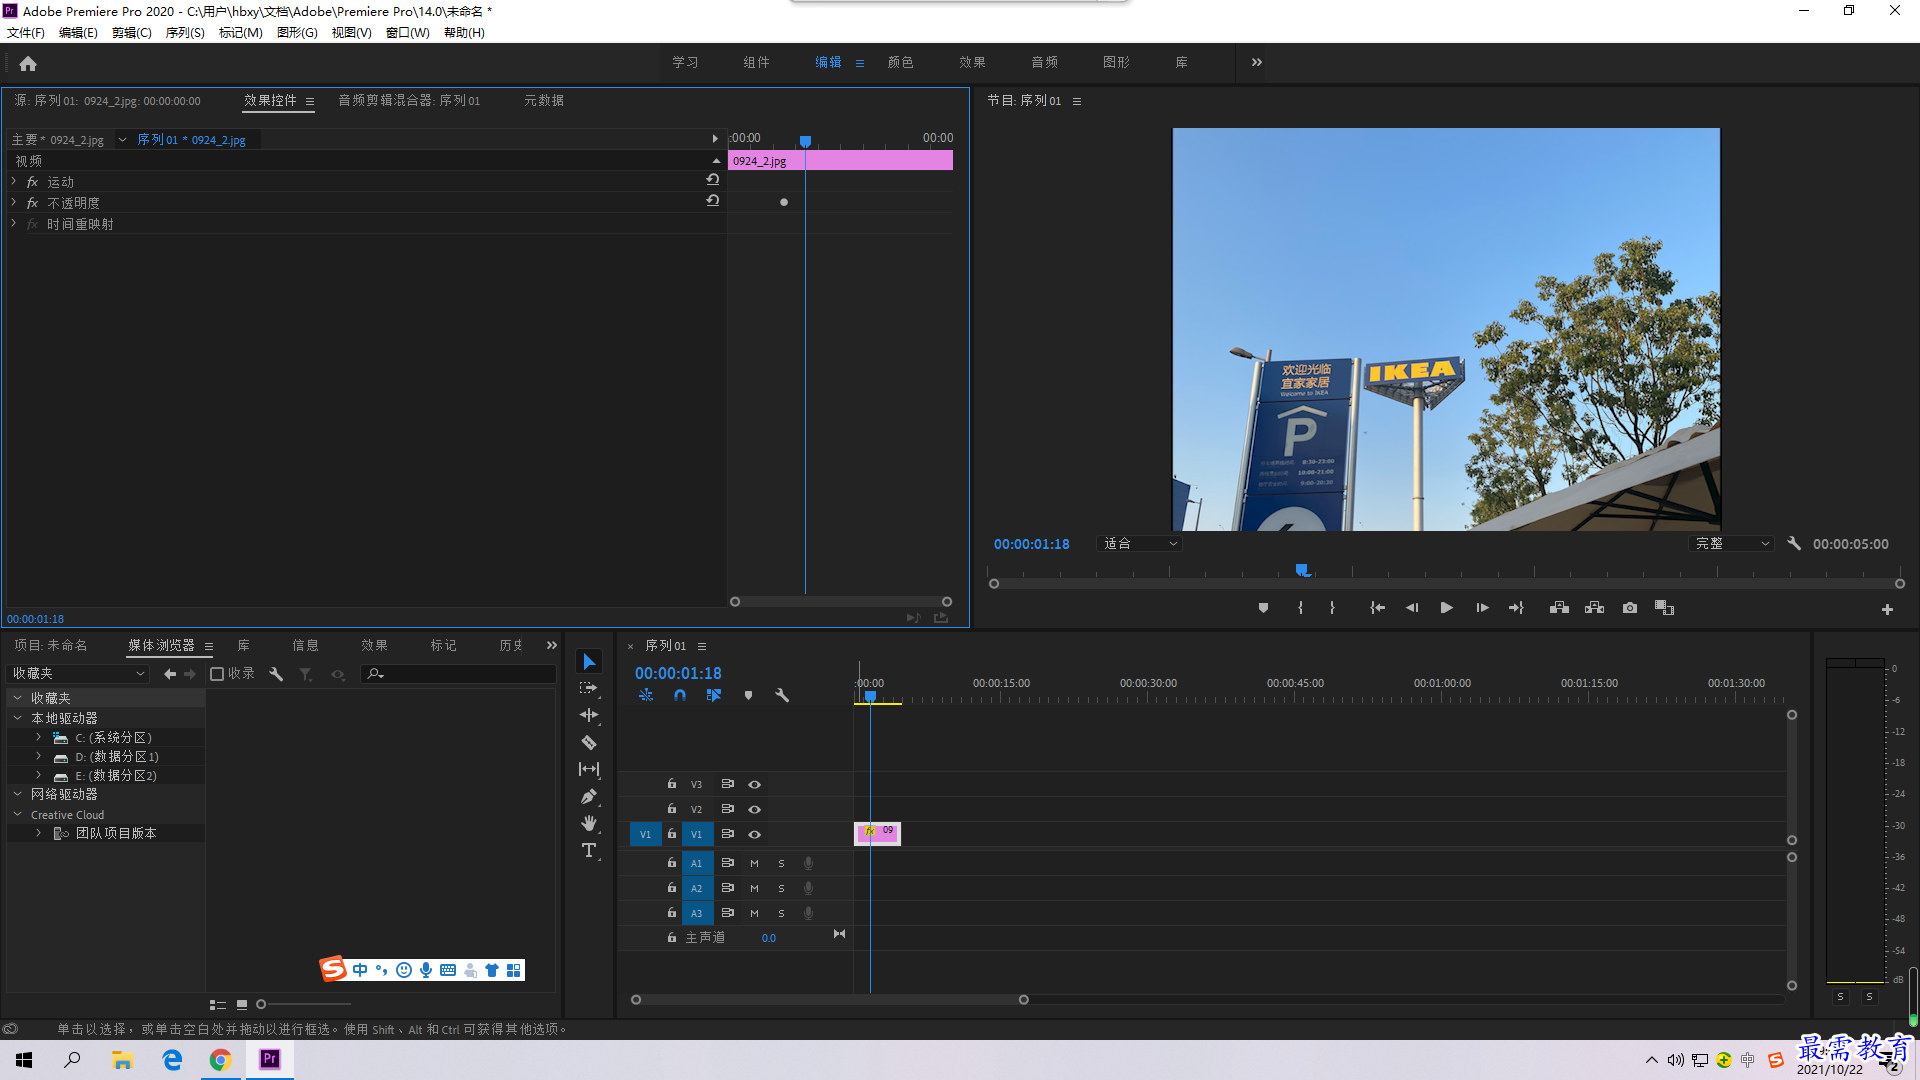Open timeline display settings wrench
Viewport: 1920px width, 1080px height.
[782, 695]
